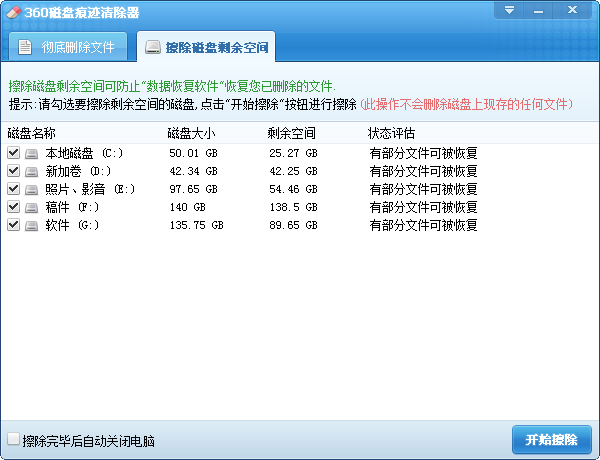600x460 pixels.
Task: Click the disk icon on 擦除磁盘剩余空间 tab
Action: click(152, 47)
